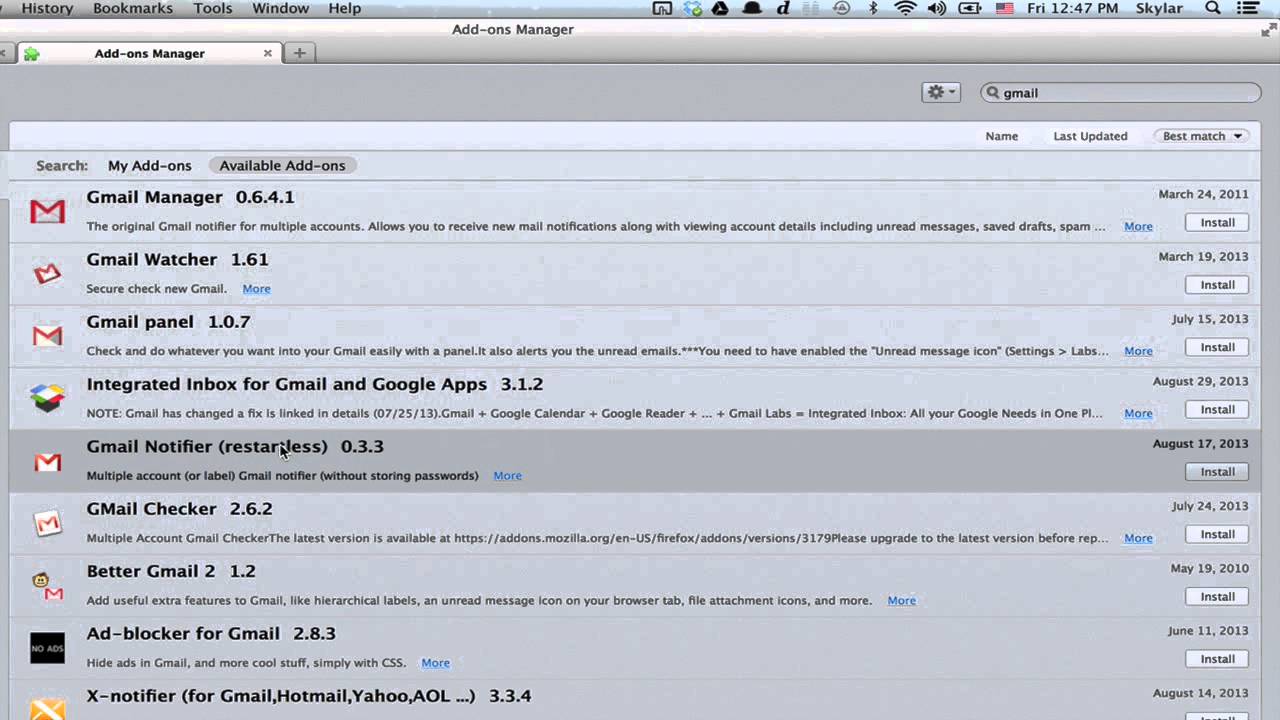This screenshot has height=720, width=1280.
Task: Select the Add-ons Manager tab
Action: (x=149, y=54)
